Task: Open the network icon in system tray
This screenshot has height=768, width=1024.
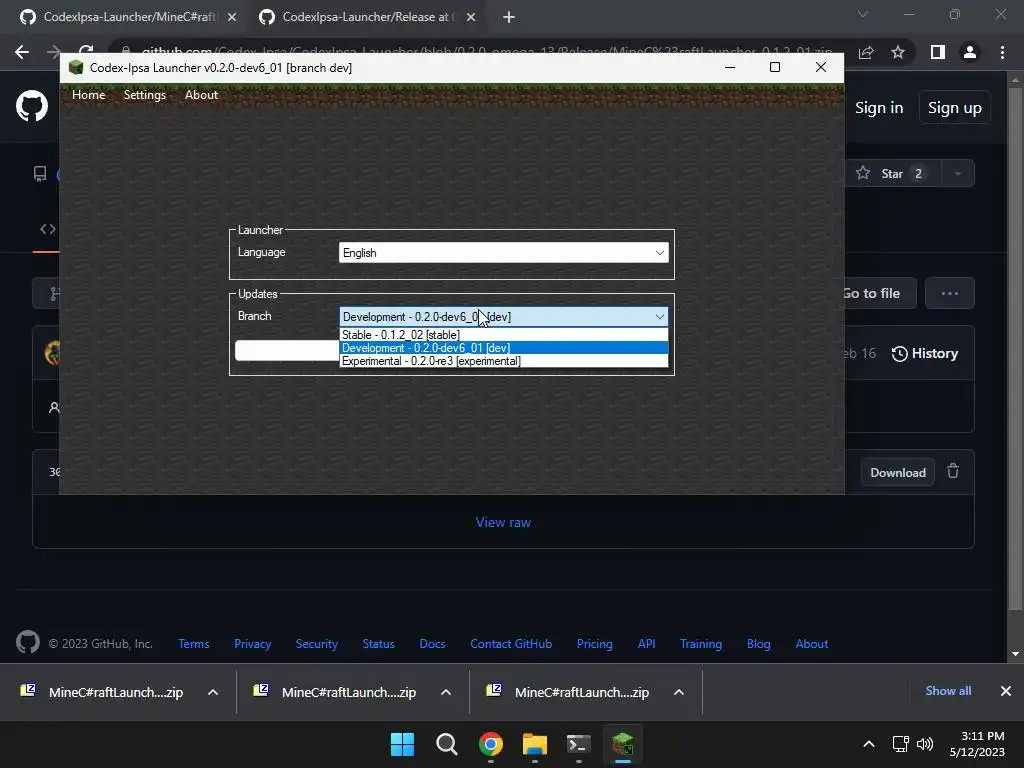Action: coord(901,744)
